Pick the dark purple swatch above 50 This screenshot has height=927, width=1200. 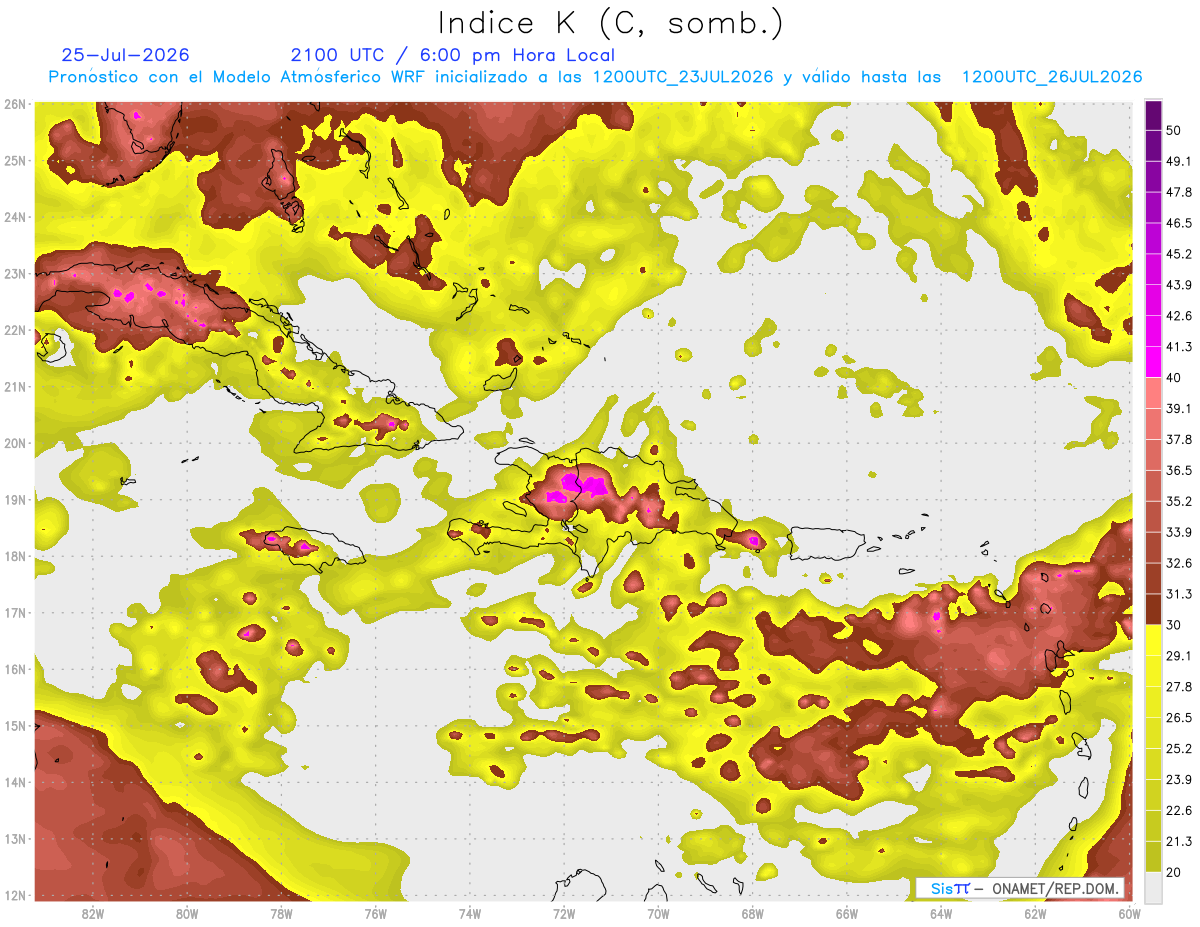pos(1153,115)
